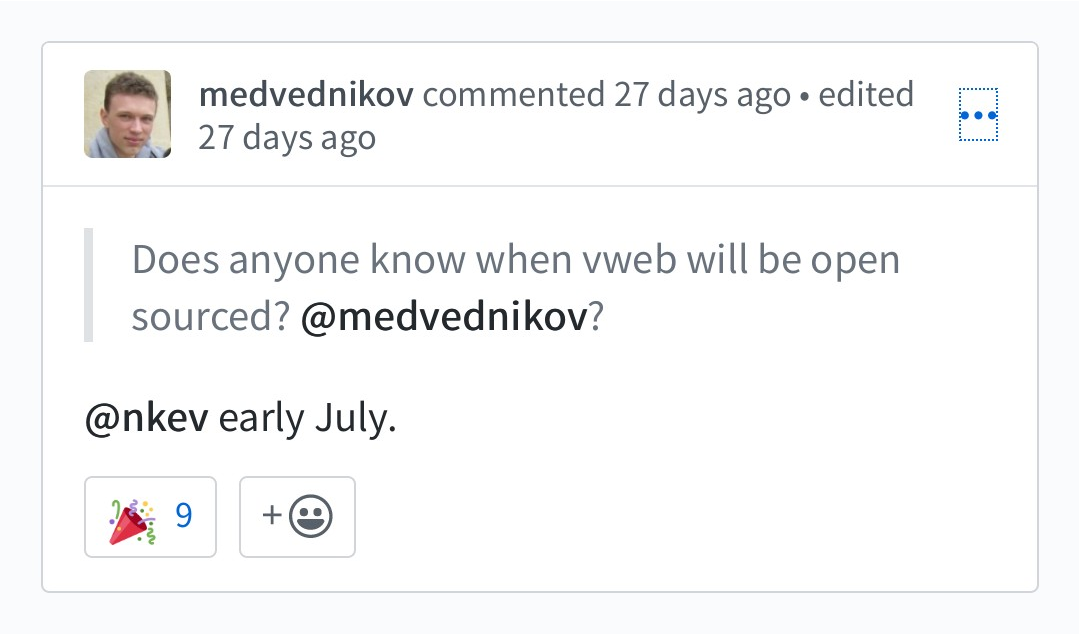
Task: Open the @medvednikov mention in the quote
Action: click(443, 318)
